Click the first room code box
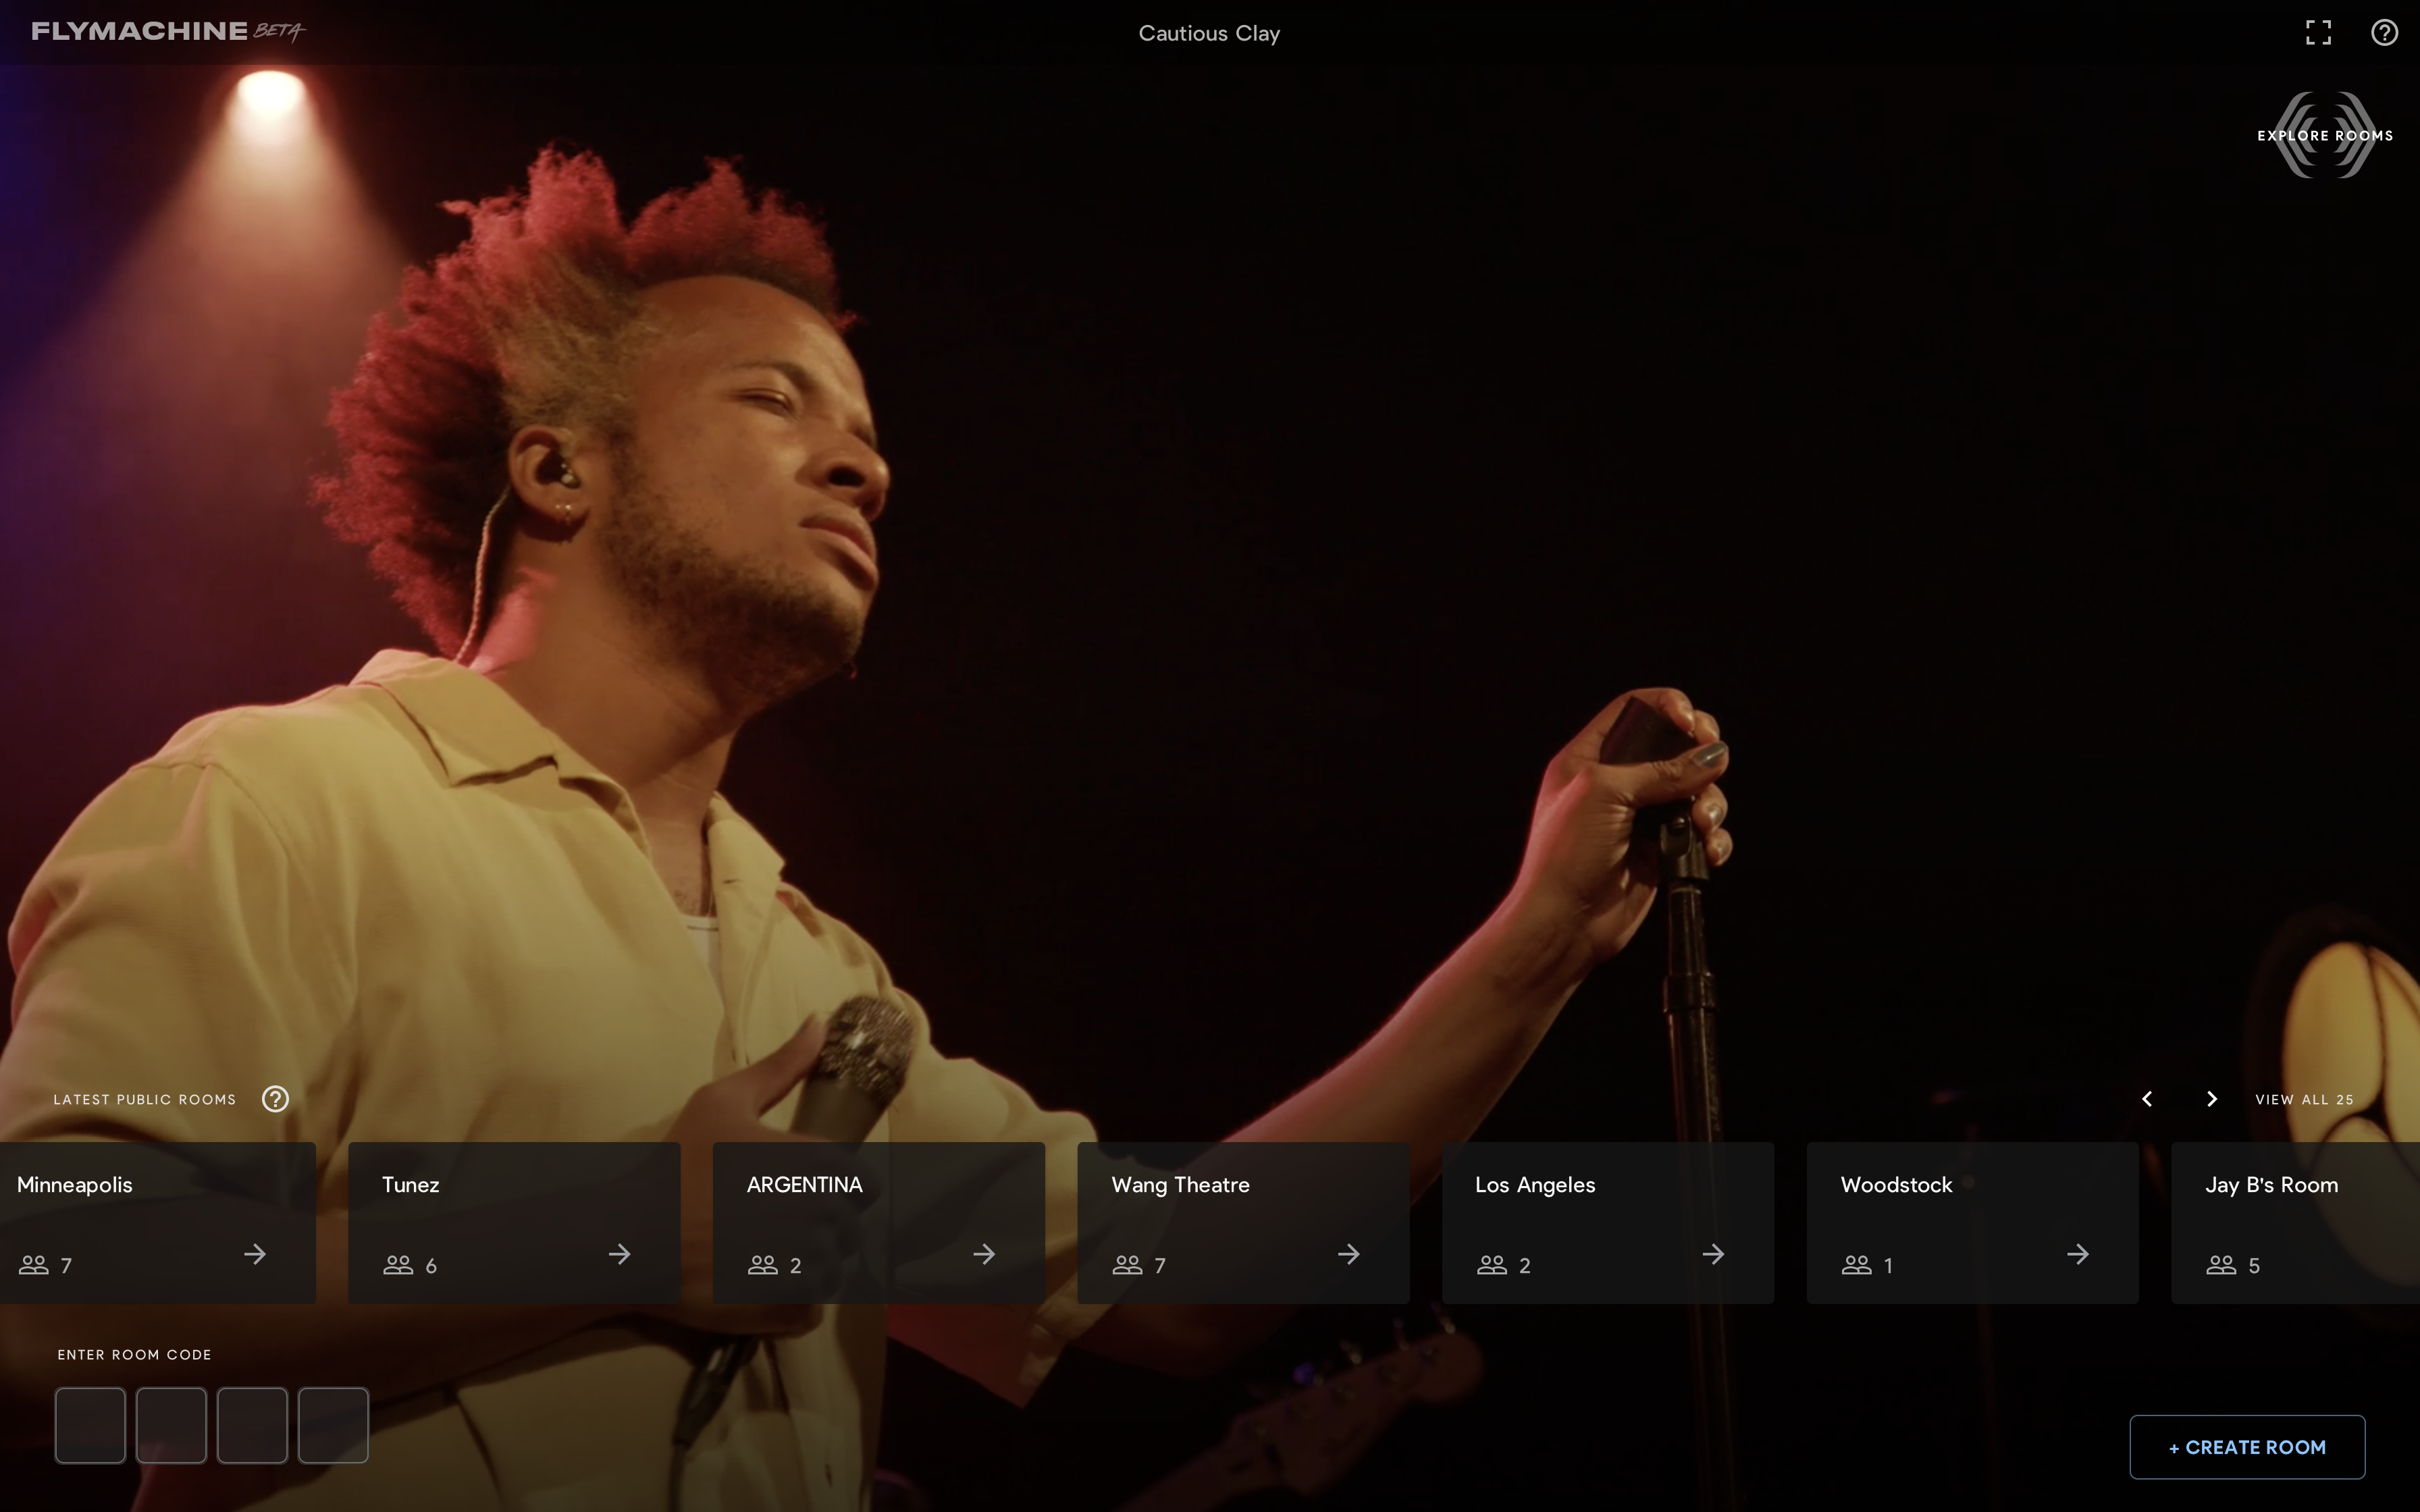Viewport: 2420px width, 1512px height. click(x=90, y=1425)
